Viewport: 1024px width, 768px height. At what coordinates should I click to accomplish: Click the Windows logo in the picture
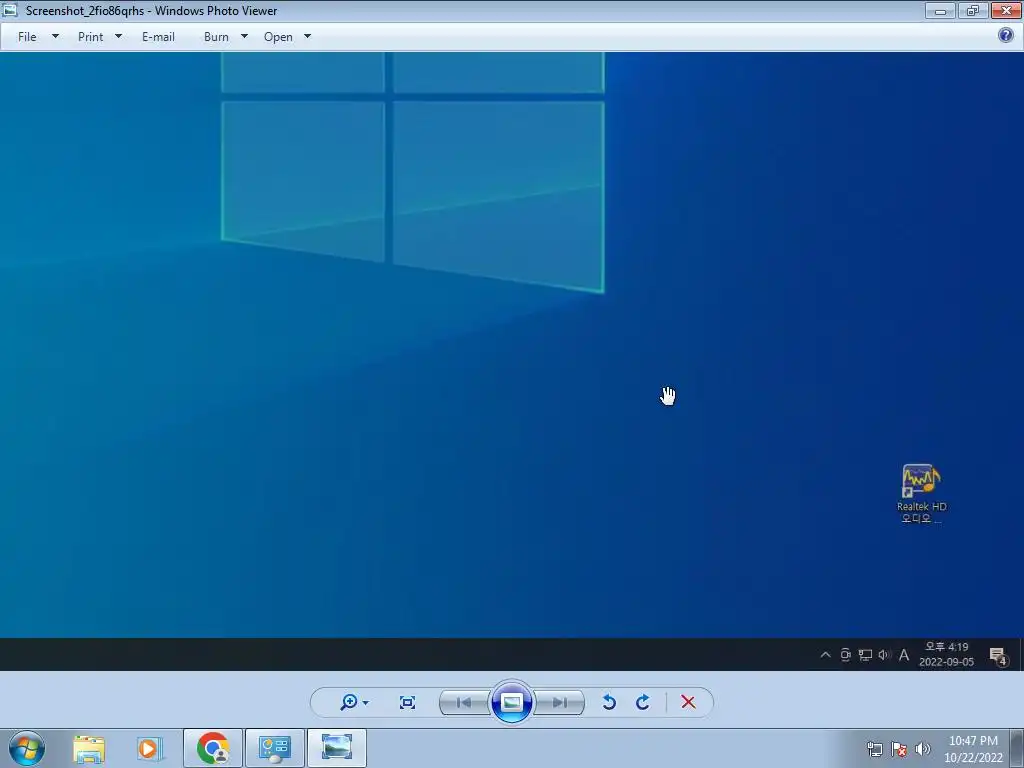tap(413, 173)
